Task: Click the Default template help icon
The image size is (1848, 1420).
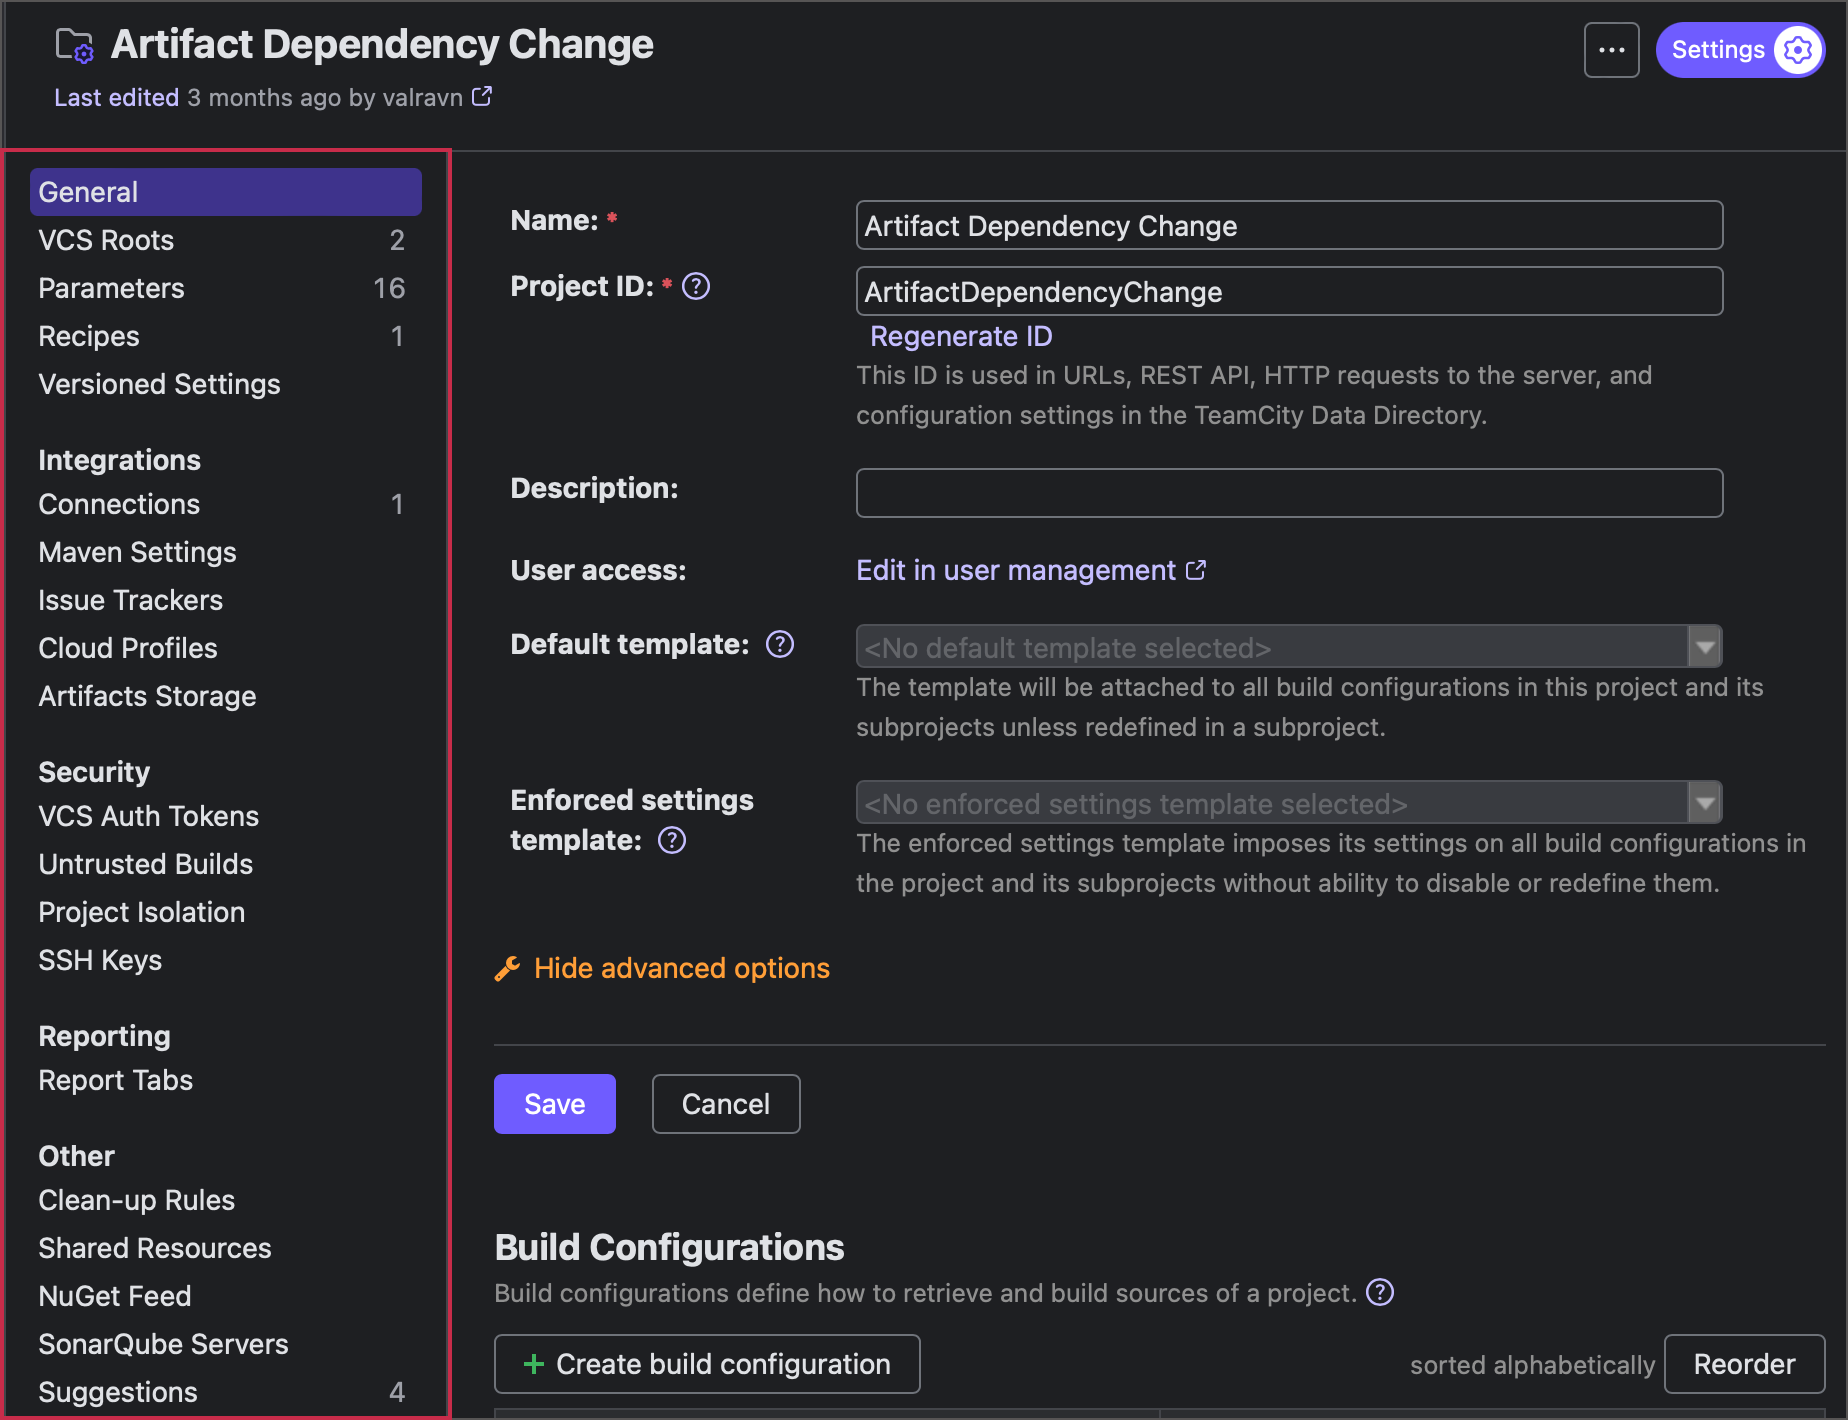Action: coord(780,644)
